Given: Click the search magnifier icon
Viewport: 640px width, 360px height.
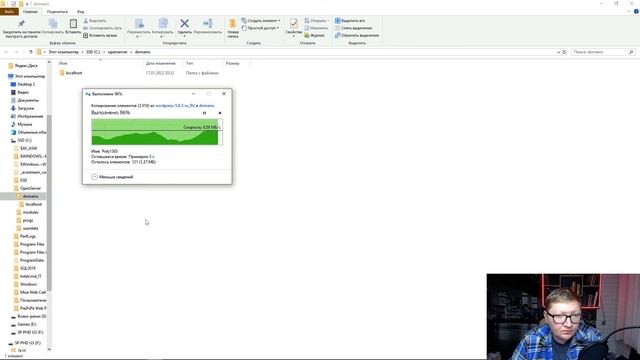Looking at the screenshot, I should (631, 52).
